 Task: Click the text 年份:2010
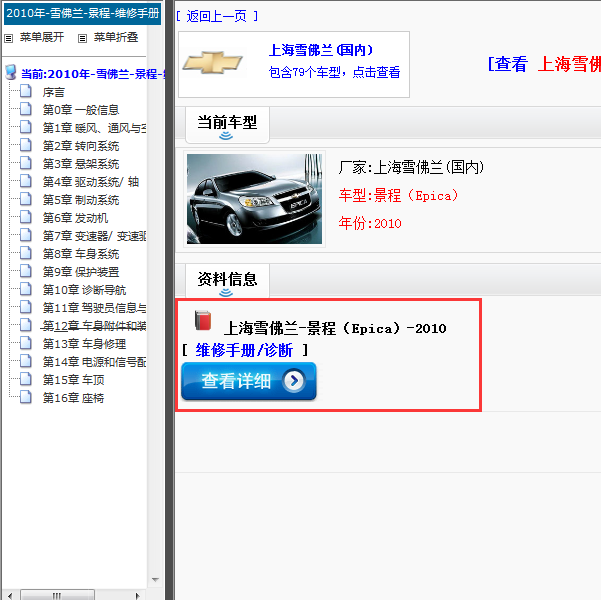click(x=370, y=223)
